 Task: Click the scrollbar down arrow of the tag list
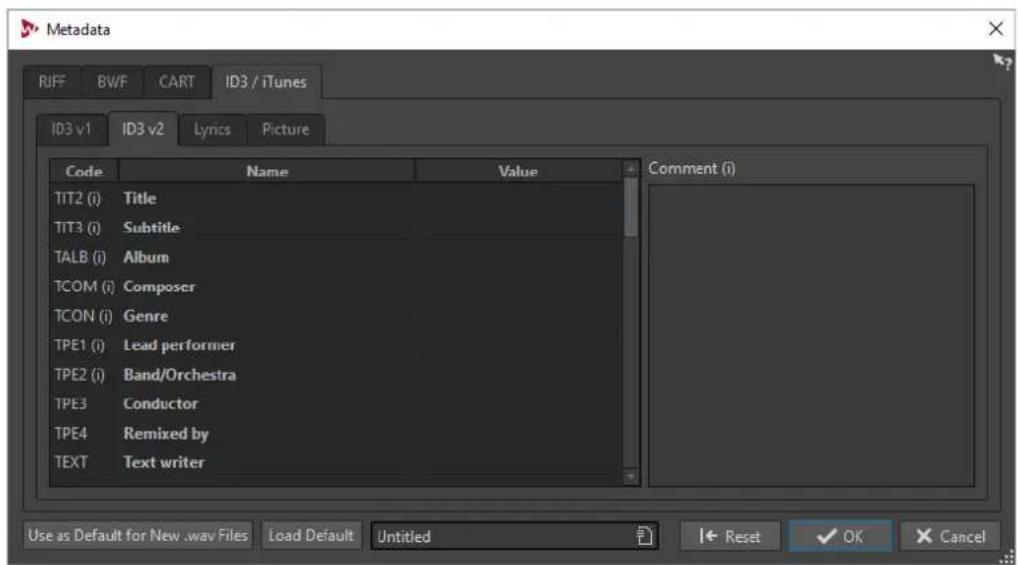tap(630, 477)
